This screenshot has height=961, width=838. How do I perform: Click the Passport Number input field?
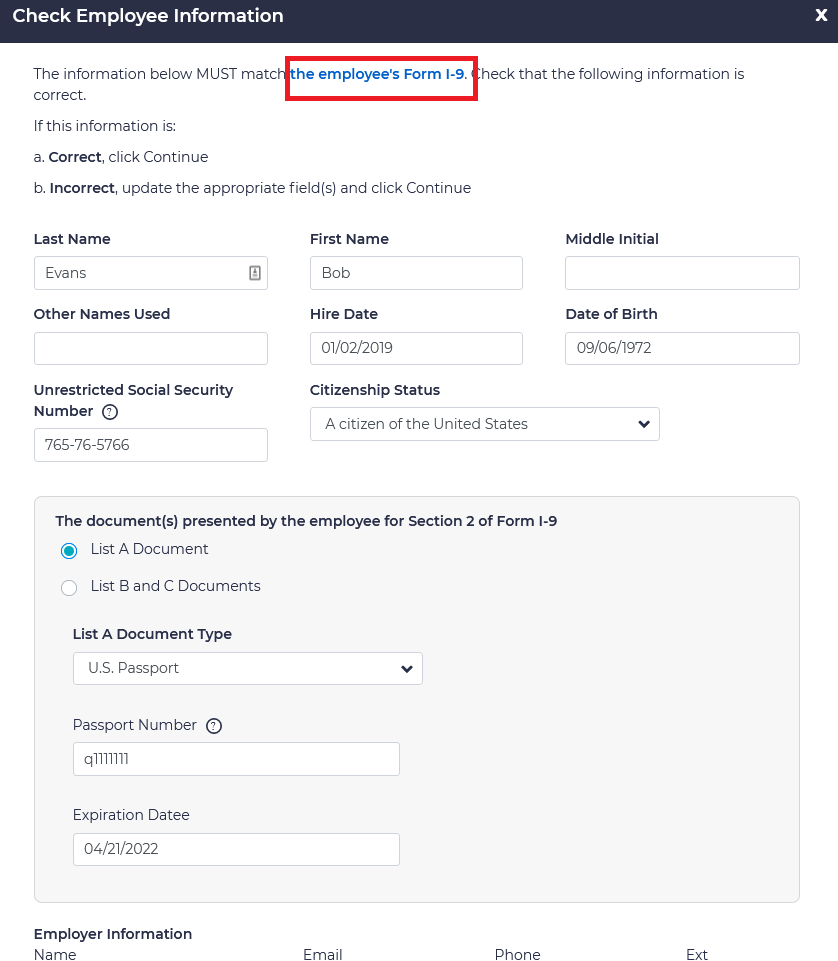(236, 759)
